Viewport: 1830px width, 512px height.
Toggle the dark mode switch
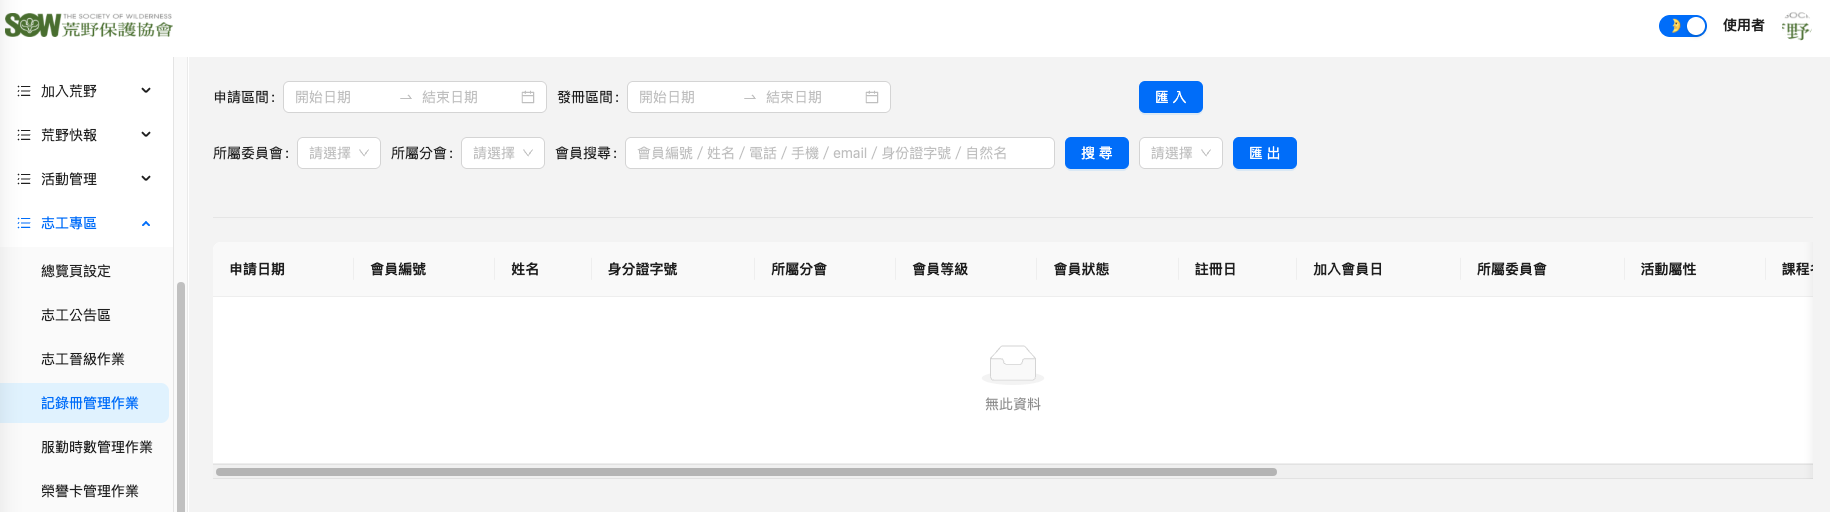click(x=1682, y=26)
